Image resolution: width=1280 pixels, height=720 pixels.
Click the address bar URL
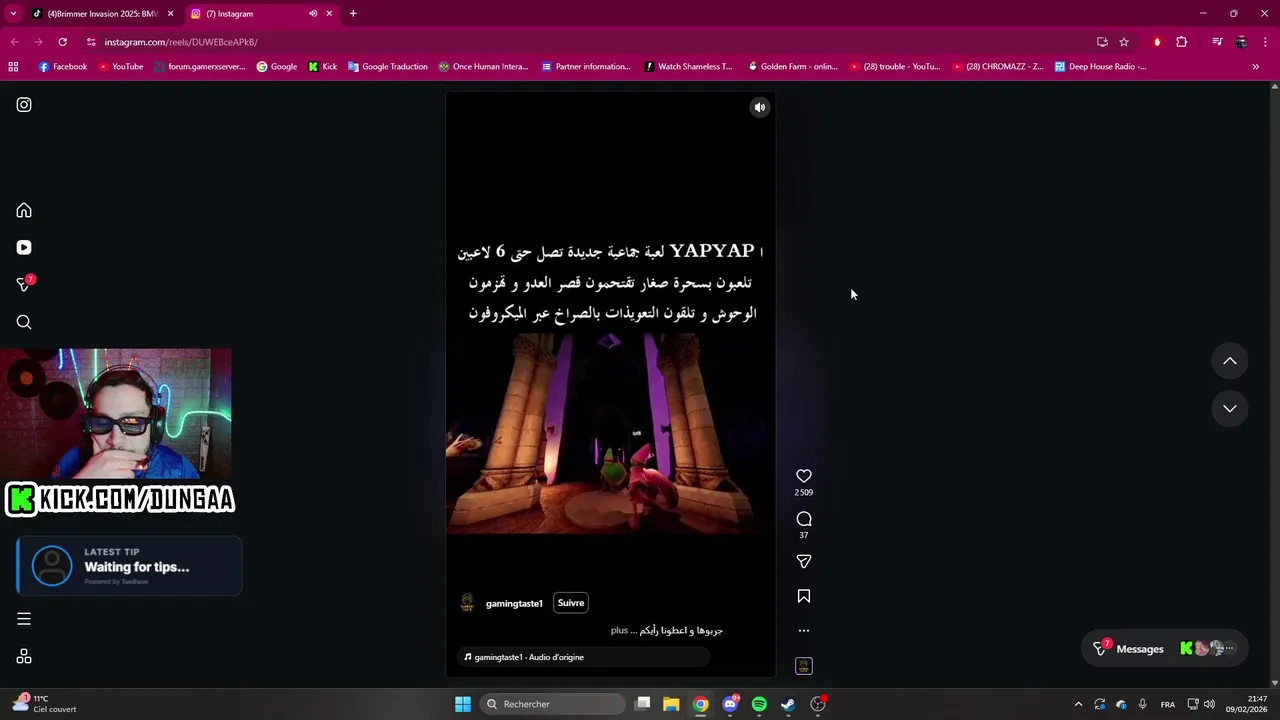pyautogui.click(x=181, y=42)
